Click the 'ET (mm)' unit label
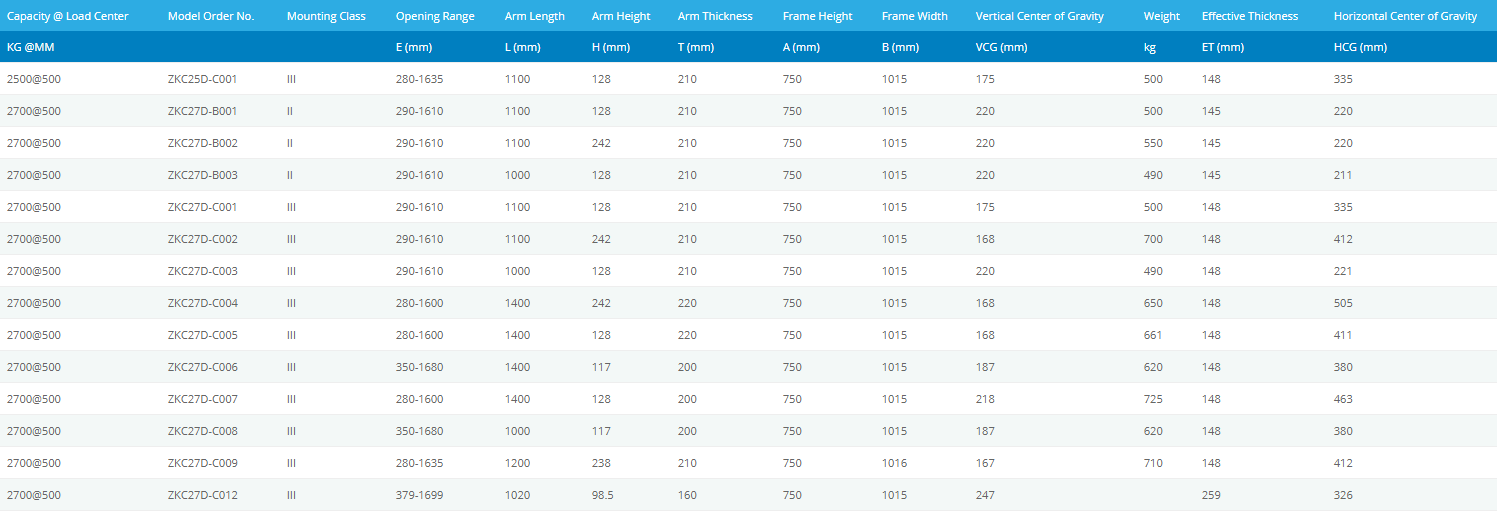This screenshot has width=1497, height=526. click(x=1223, y=47)
